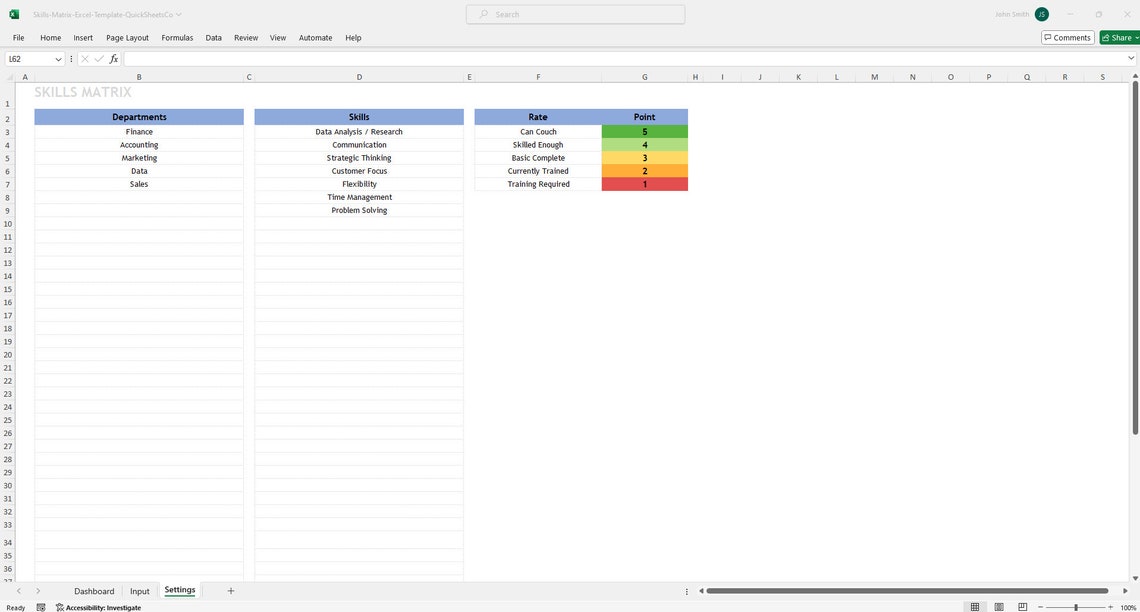Click the Enter checkmark in formula bar

tap(99, 59)
